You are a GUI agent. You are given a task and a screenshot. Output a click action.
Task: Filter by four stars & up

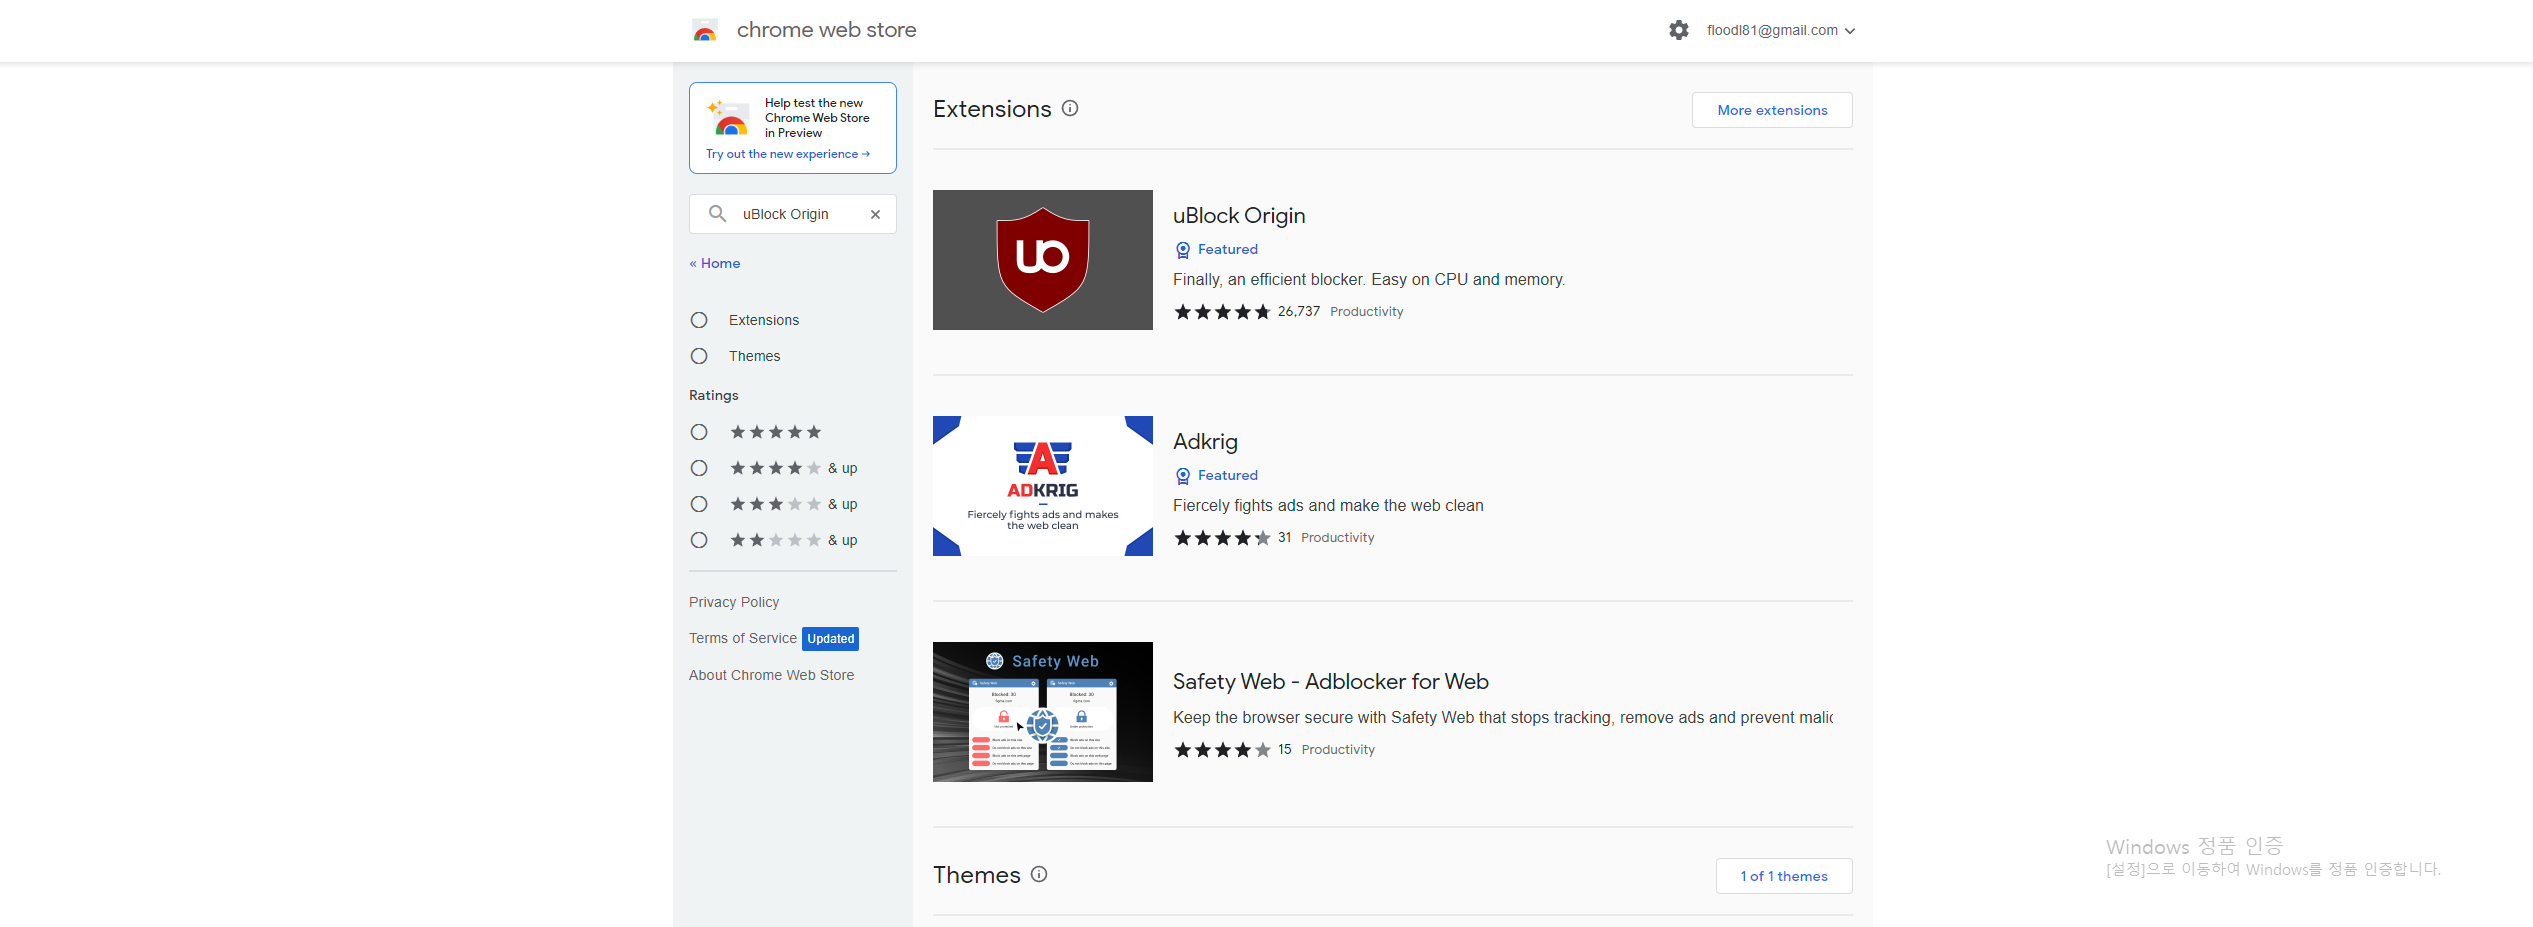coord(699,468)
